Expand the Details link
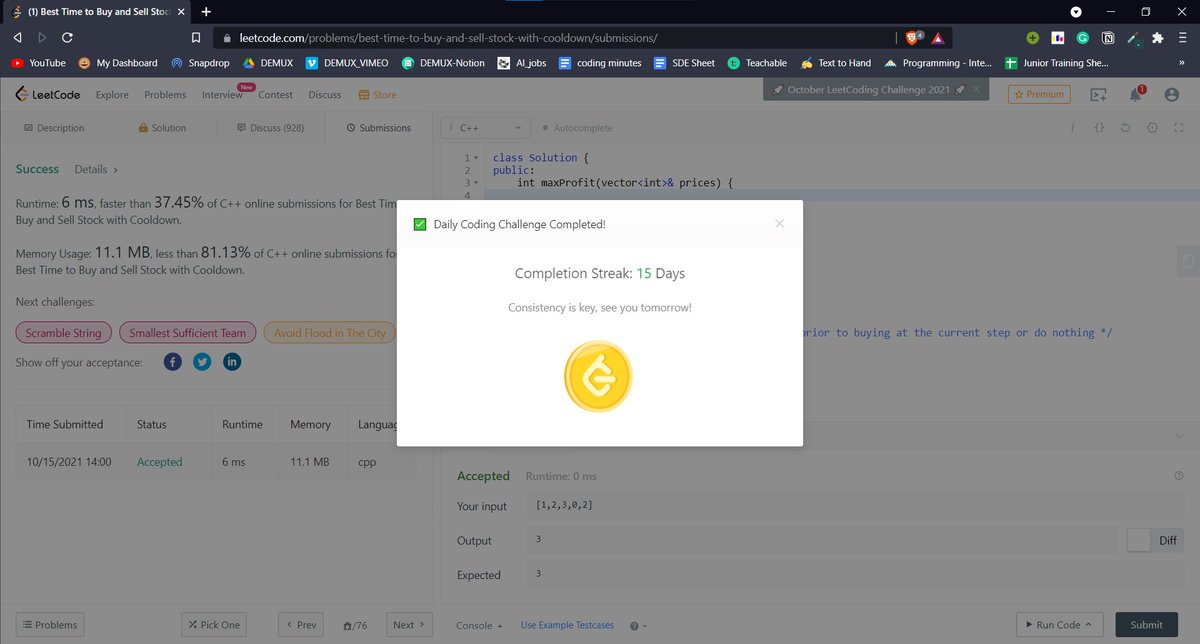This screenshot has height=644, width=1200. [96, 170]
